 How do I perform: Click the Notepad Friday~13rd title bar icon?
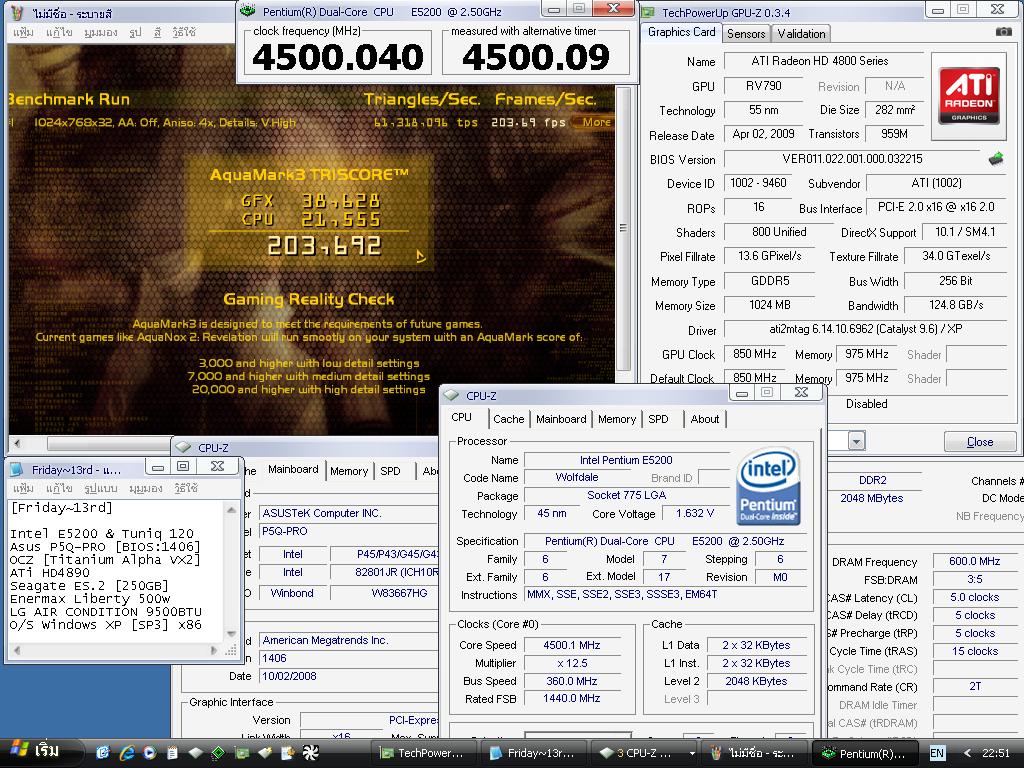coord(17,469)
